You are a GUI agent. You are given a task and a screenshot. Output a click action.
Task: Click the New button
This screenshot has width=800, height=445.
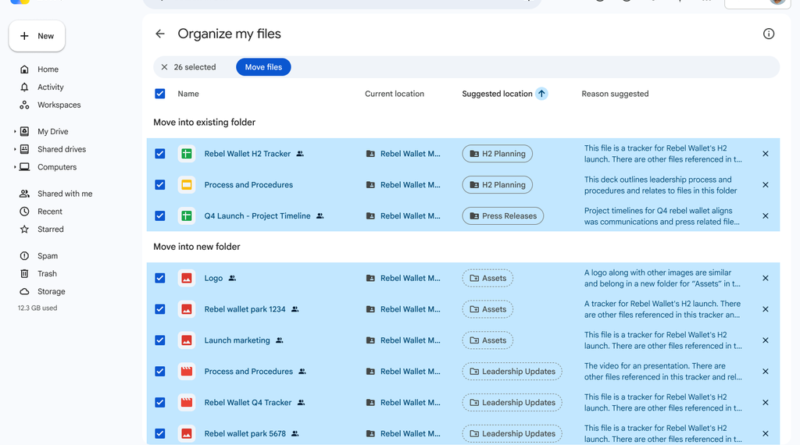[x=37, y=36]
